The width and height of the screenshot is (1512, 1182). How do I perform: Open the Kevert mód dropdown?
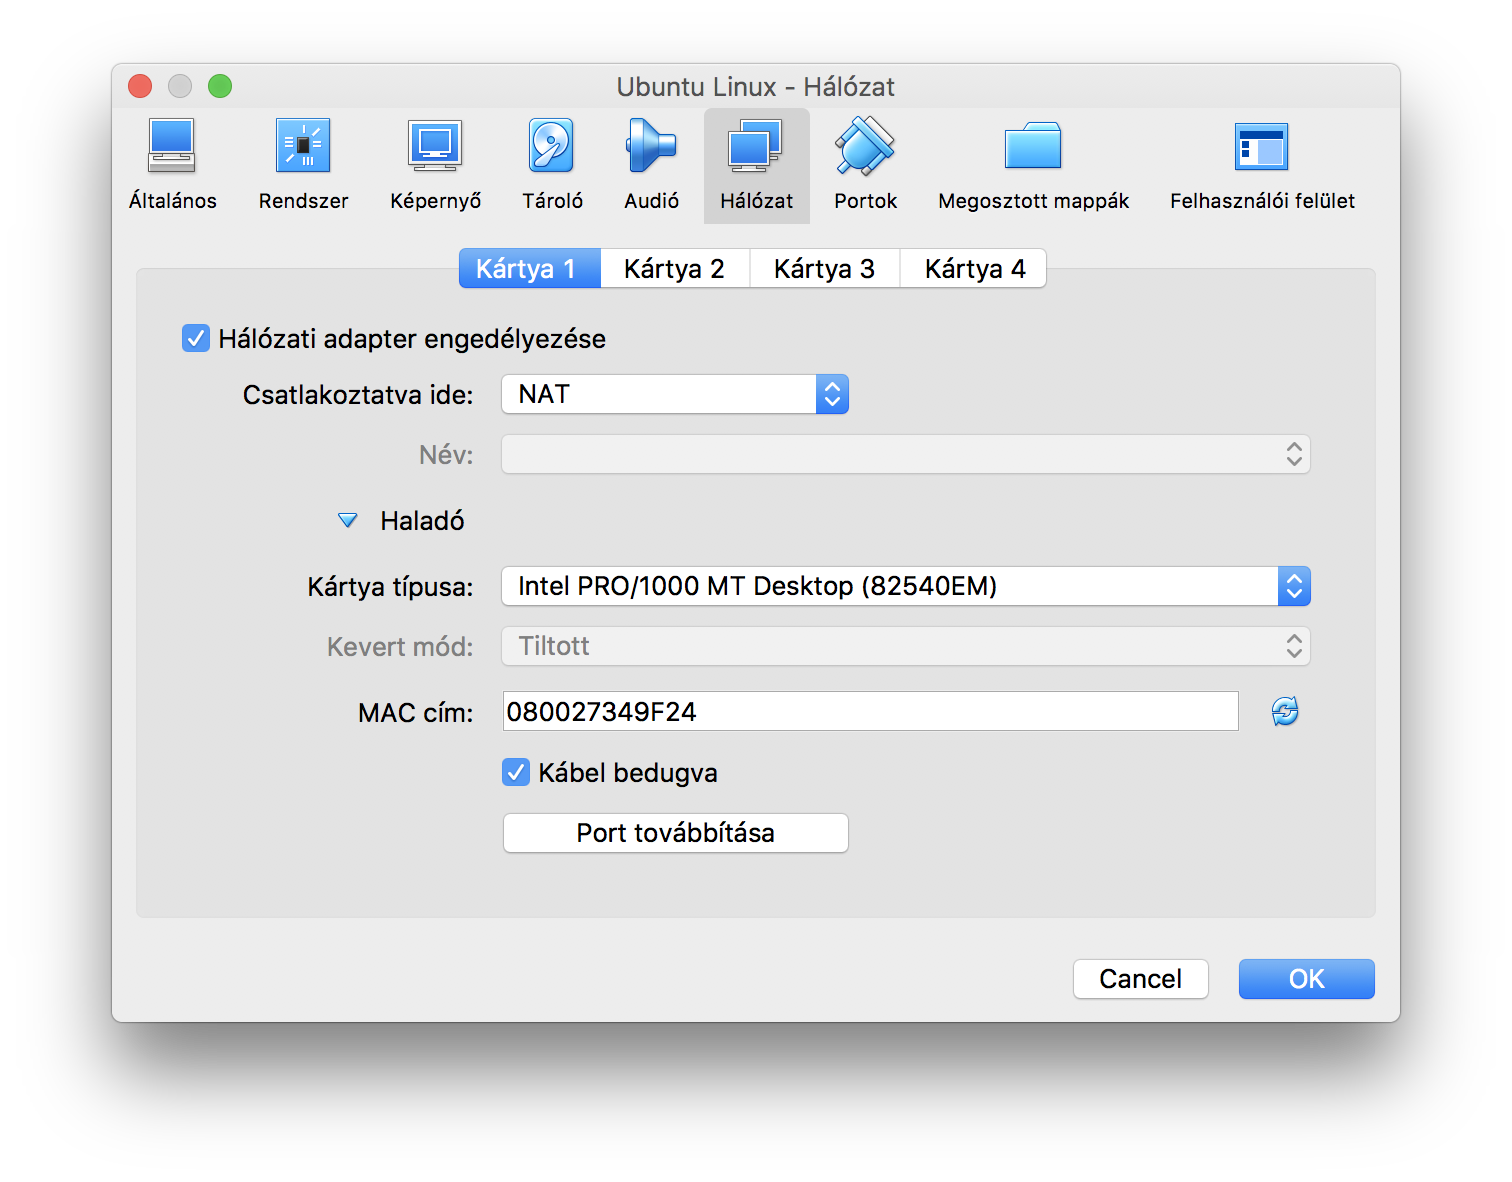[906, 646]
